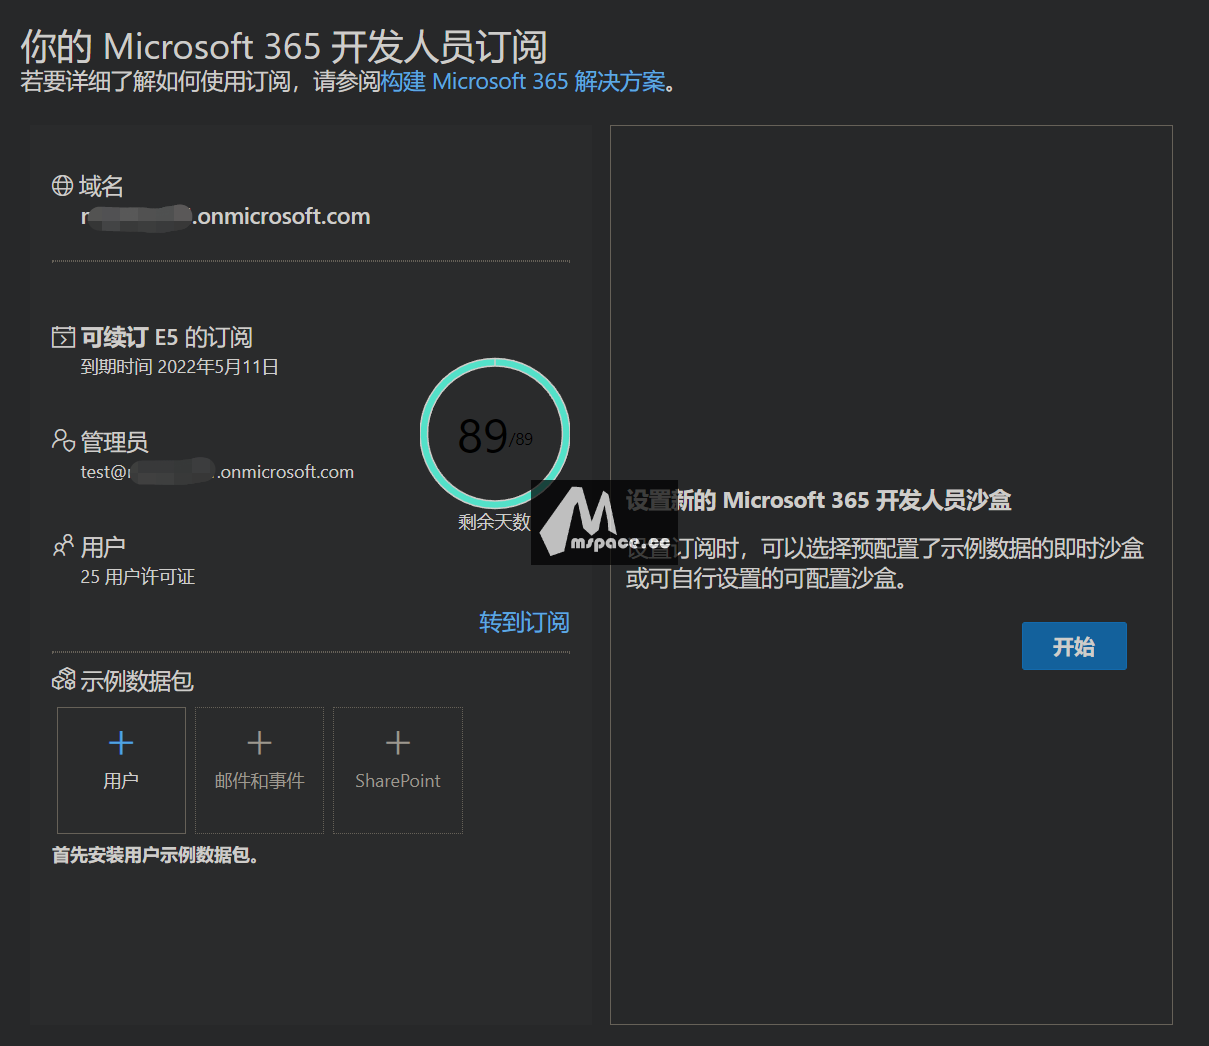Click the 可续订 E5 的订阅 title
Screen dimensions: 1209x1046
pos(167,337)
